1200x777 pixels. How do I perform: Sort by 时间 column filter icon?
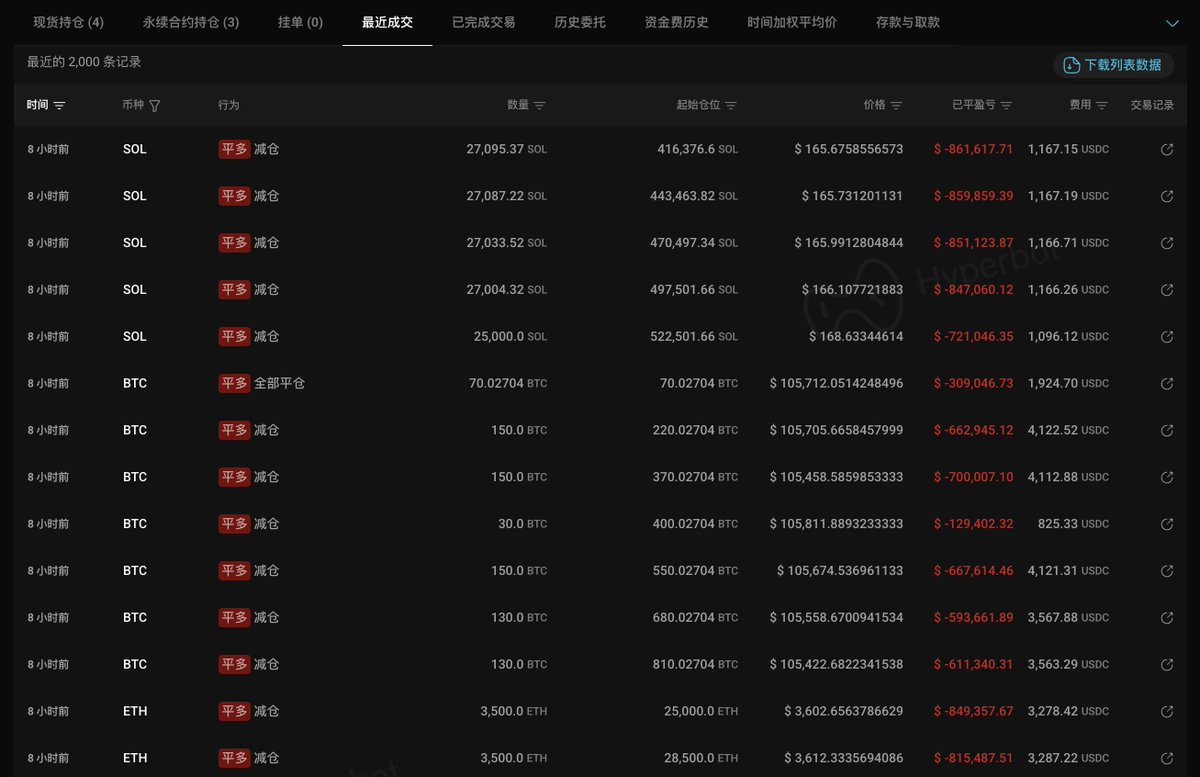tap(59, 105)
